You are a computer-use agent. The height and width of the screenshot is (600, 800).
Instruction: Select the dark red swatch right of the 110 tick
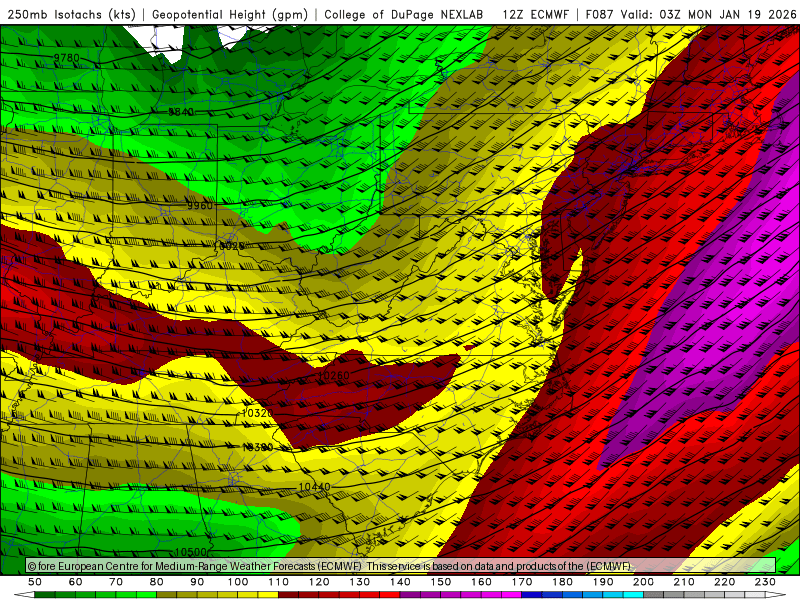pos(288,595)
